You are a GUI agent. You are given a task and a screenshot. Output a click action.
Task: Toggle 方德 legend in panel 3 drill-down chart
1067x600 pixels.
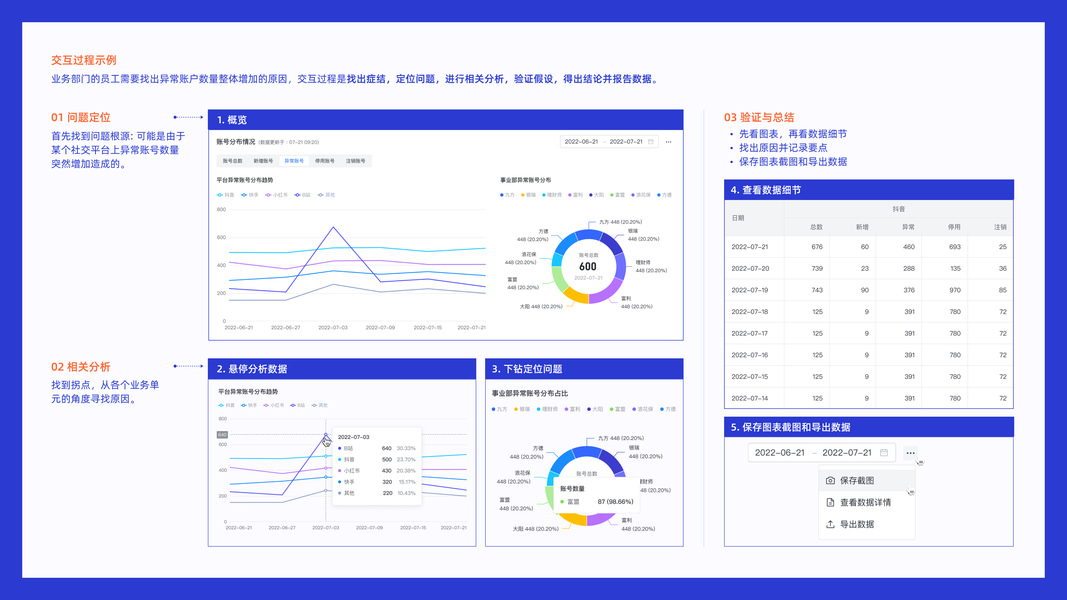(x=668, y=409)
